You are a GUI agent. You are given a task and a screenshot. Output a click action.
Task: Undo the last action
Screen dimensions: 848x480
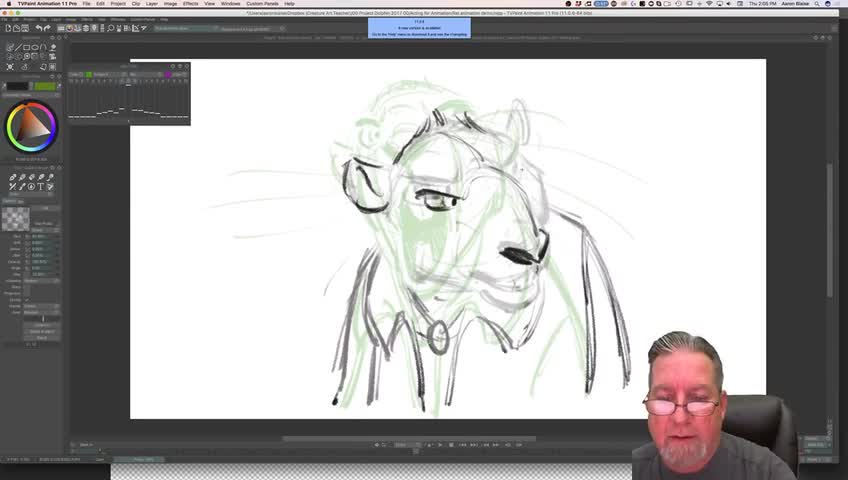(x=38, y=28)
